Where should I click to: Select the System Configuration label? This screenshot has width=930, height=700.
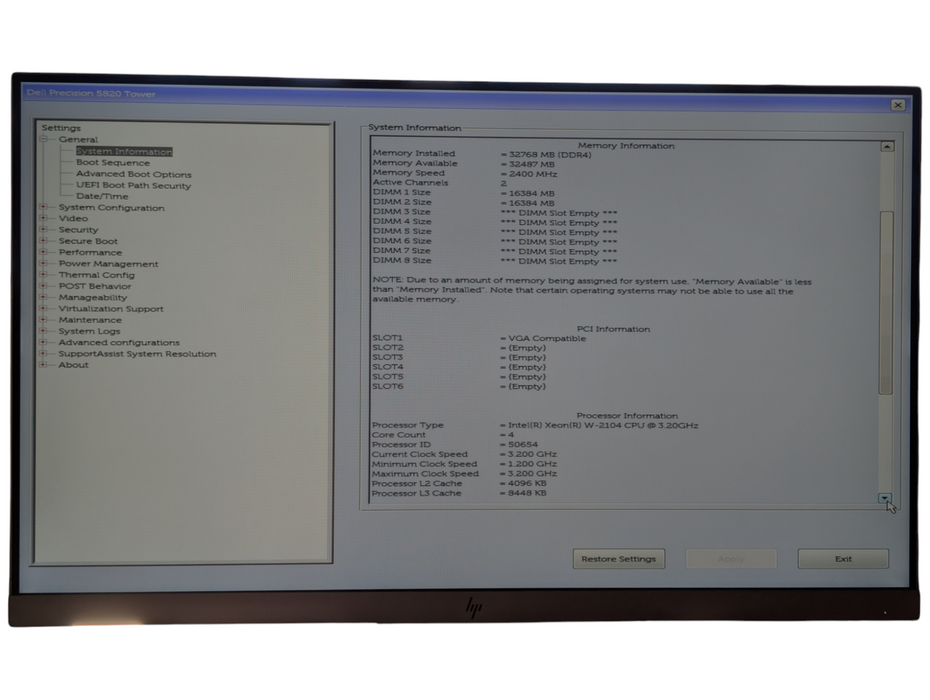click(112, 208)
